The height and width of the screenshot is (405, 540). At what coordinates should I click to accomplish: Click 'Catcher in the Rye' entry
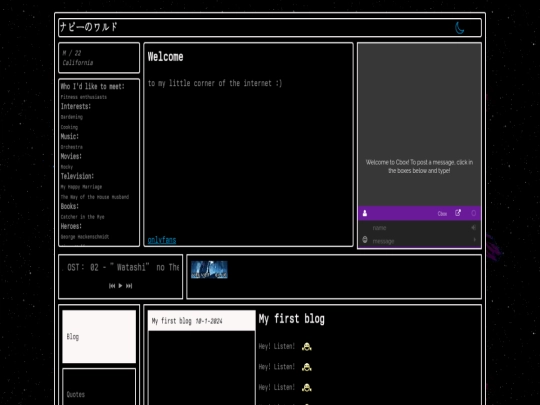click(x=82, y=217)
